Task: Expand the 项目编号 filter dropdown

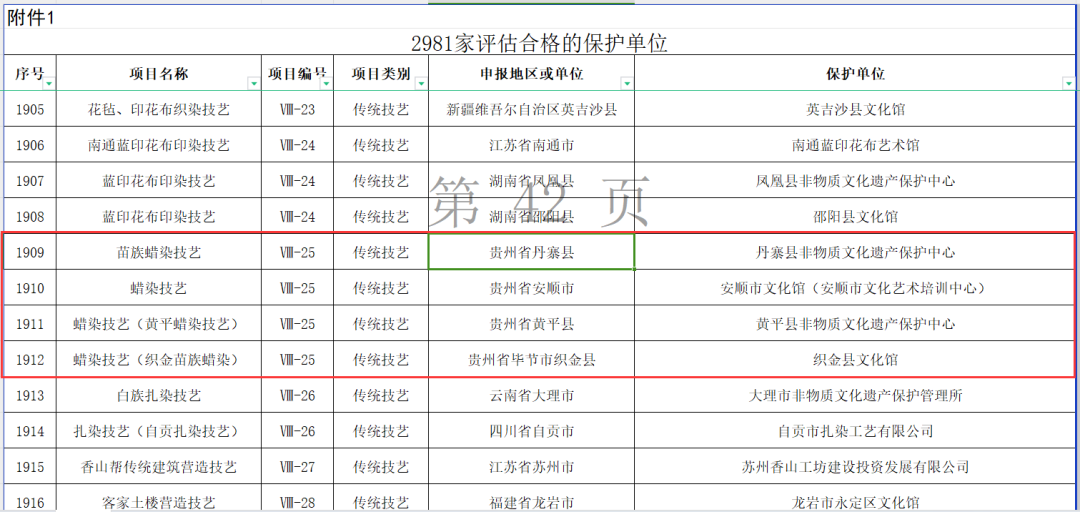Action: tap(324, 84)
